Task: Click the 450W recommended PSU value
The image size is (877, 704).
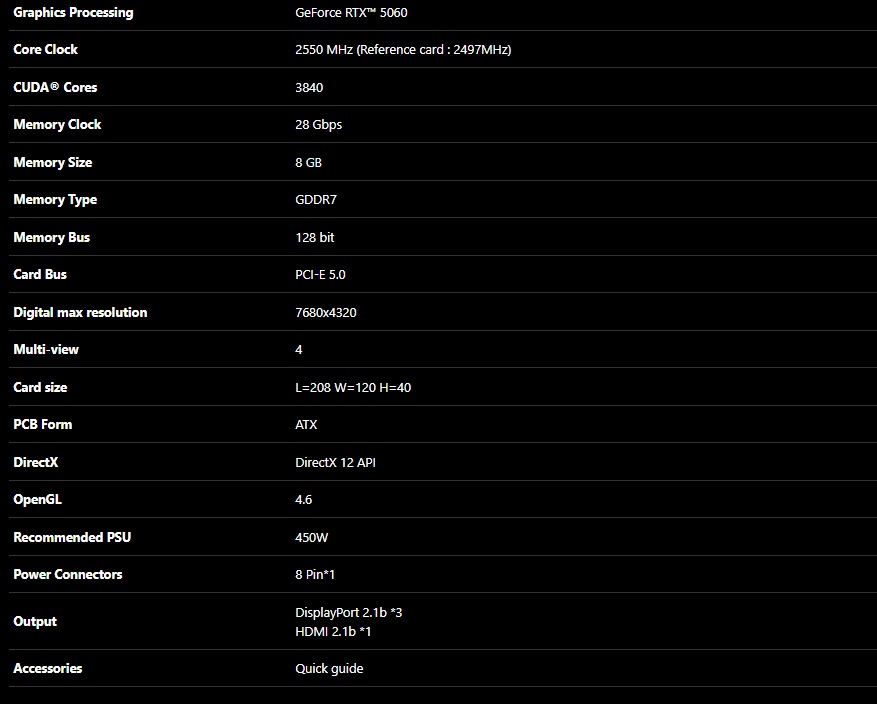Action: [x=311, y=537]
